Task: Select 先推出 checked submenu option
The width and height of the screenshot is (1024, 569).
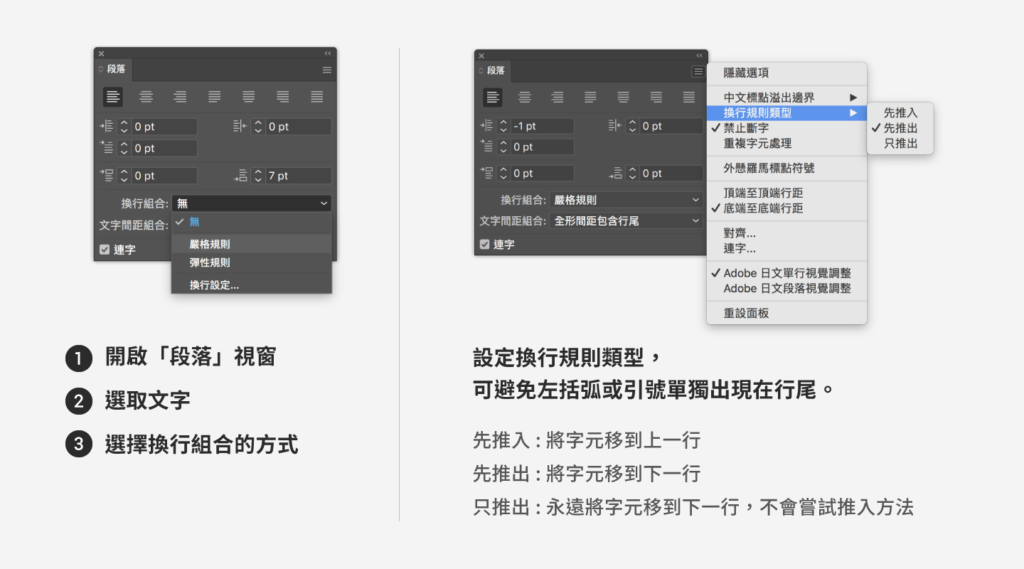Action: [900, 129]
